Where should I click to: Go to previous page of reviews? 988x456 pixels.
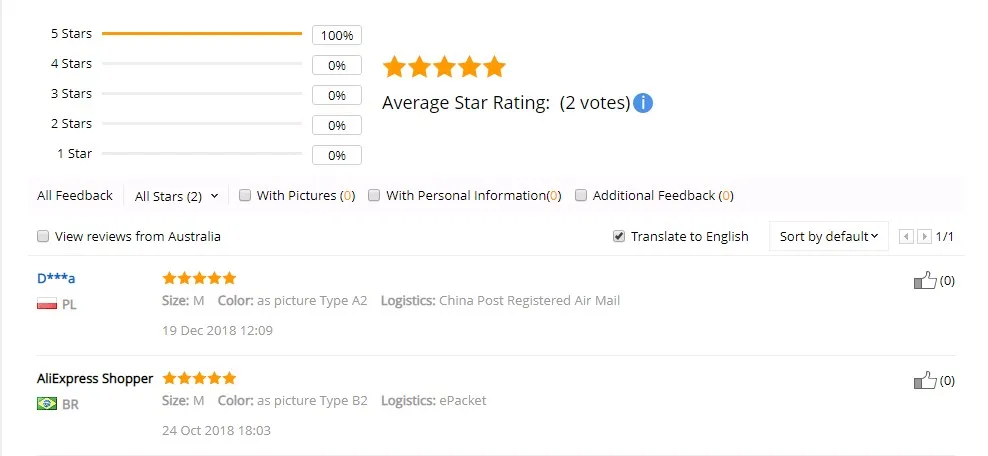pos(906,237)
